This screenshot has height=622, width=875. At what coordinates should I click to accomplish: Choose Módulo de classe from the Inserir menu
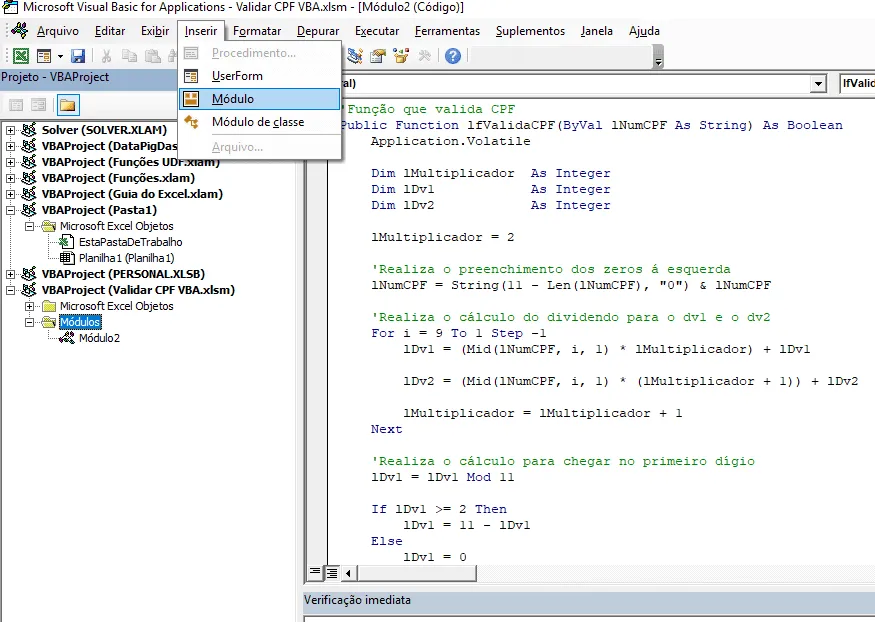[259, 122]
